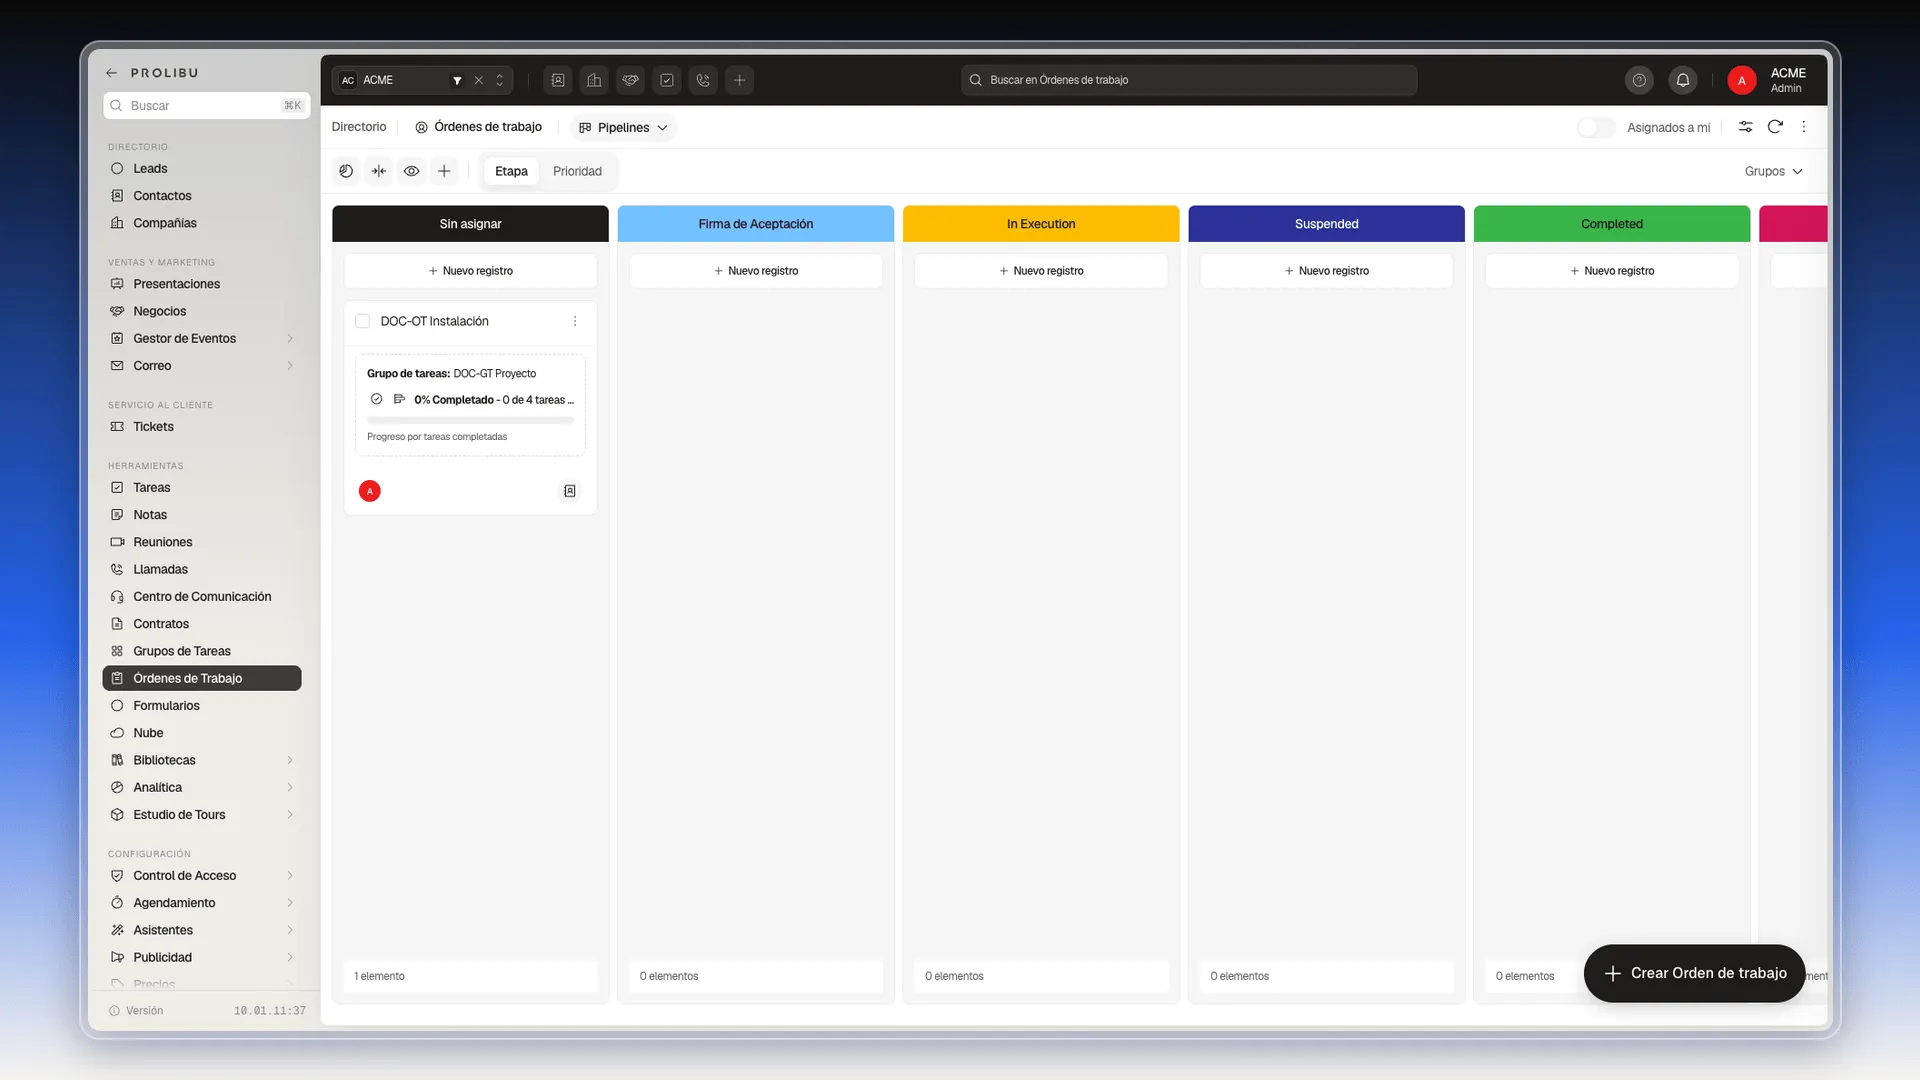This screenshot has width=1920, height=1080.
Task: Open the filter settings sliders icon
Action: [1745, 127]
